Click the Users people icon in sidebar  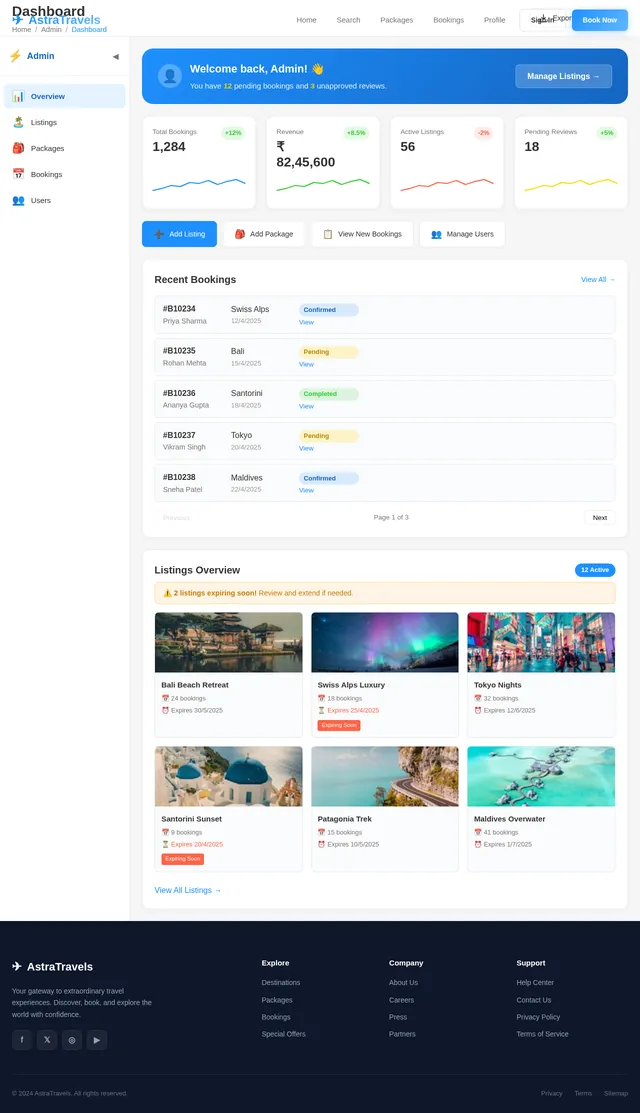point(18,200)
